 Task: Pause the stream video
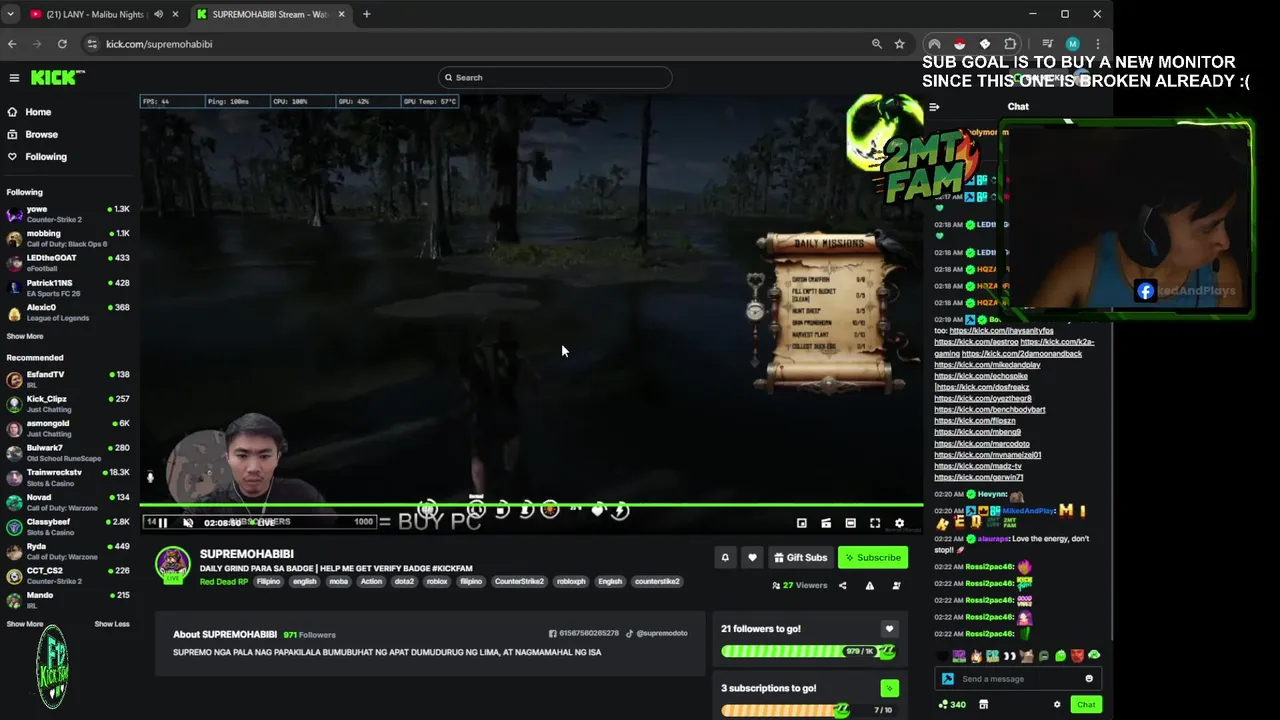coord(163,523)
